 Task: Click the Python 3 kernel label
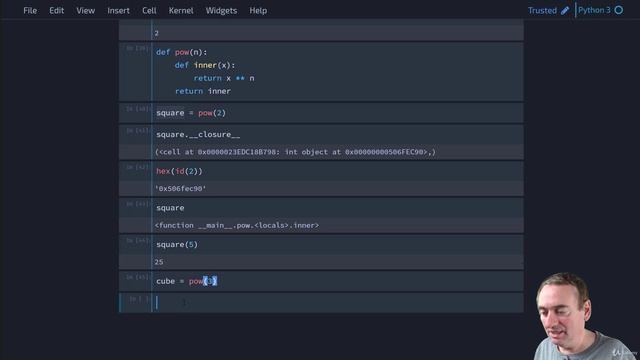click(x=594, y=10)
